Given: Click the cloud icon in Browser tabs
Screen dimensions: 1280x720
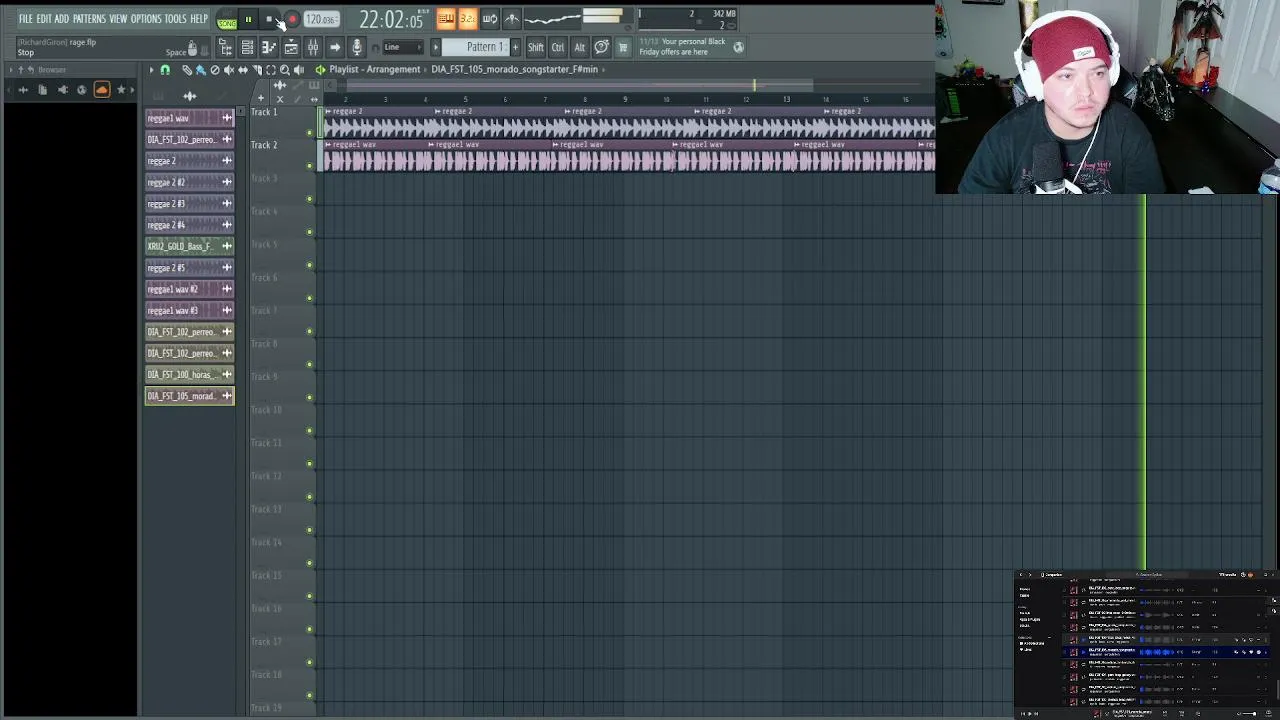Looking at the screenshot, I should pyautogui.click(x=101, y=90).
